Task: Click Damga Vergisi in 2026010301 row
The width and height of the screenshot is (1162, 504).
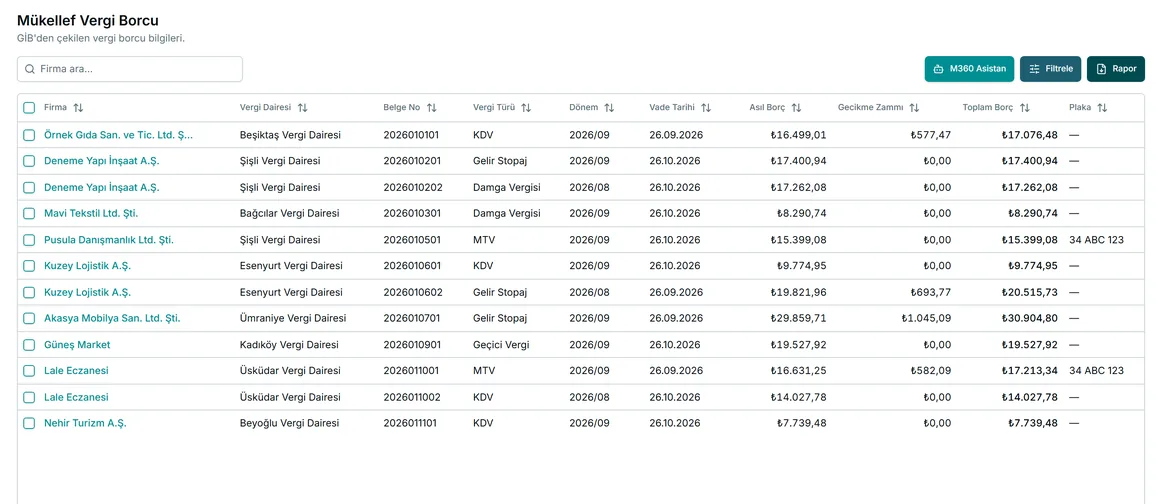Action: [x=507, y=213]
